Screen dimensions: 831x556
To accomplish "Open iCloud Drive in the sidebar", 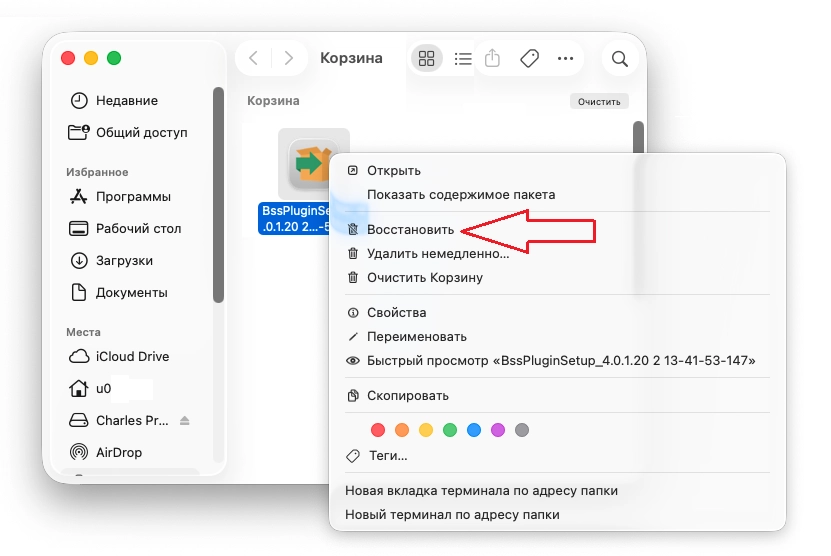I will pyautogui.click(x=132, y=357).
